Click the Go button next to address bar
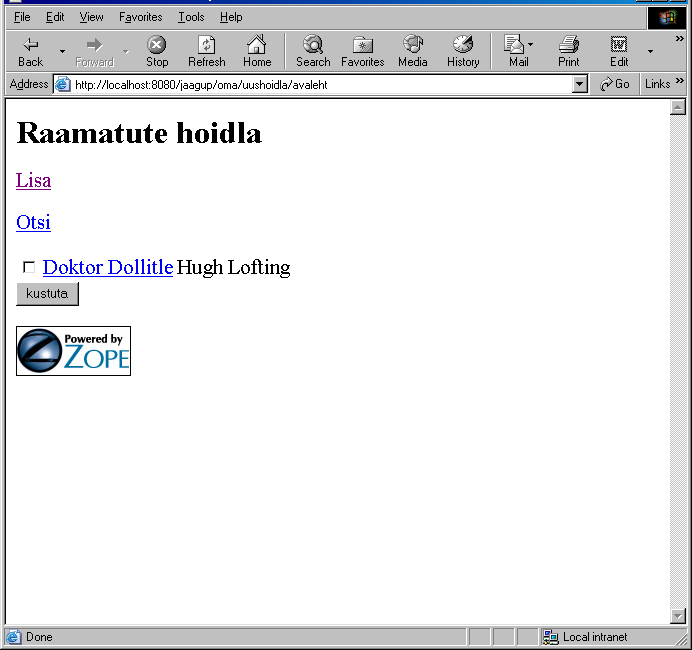Image resolution: width=692 pixels, height=650 pixels. [x=615, y=84]
